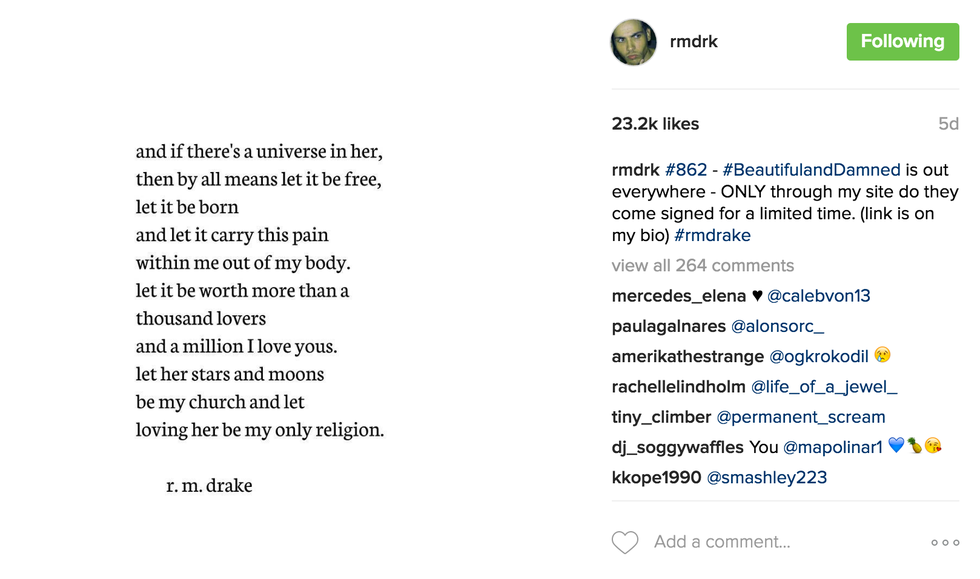980x579 pixels.
Task: View the 23.2k likes list
Action: click(x=655, y=124)
